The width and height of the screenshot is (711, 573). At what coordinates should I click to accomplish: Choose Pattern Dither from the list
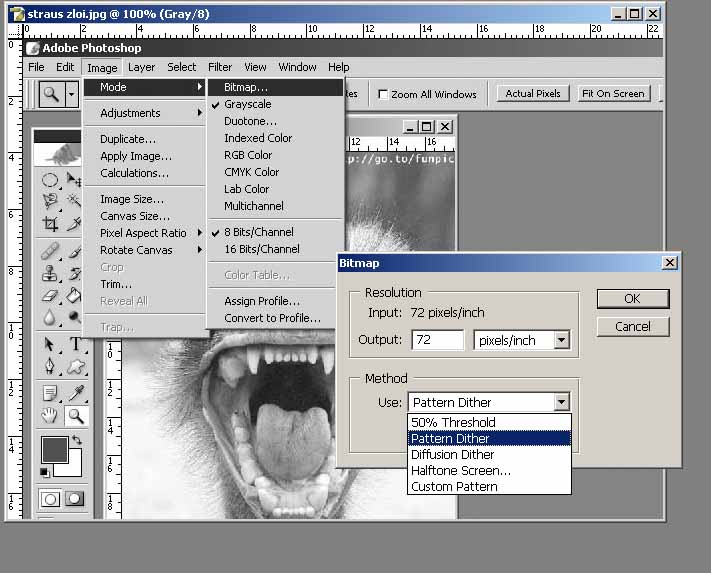pos(489,439)
